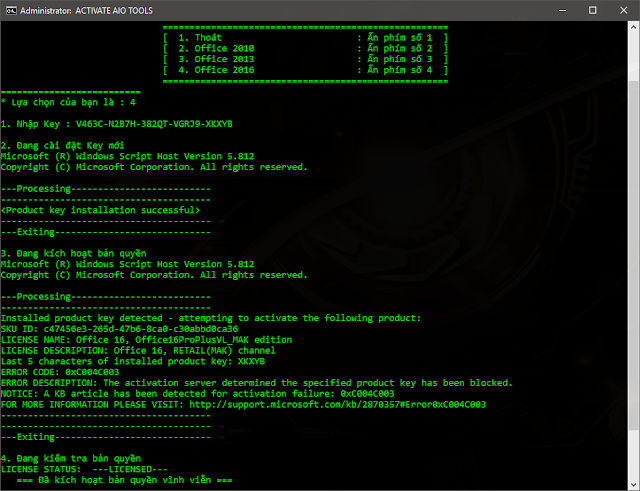Close the ACTIVATE AIO TOOLS window
Image resolution: width=640 pixels, height=491 pixels.
624,11
